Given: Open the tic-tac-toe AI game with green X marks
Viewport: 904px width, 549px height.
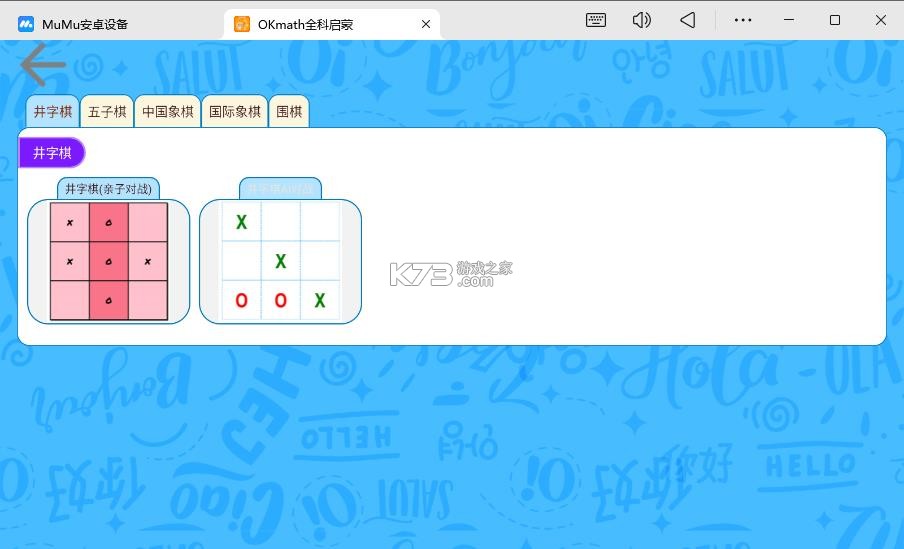Looking at the screenshot, I should (280, 261).
